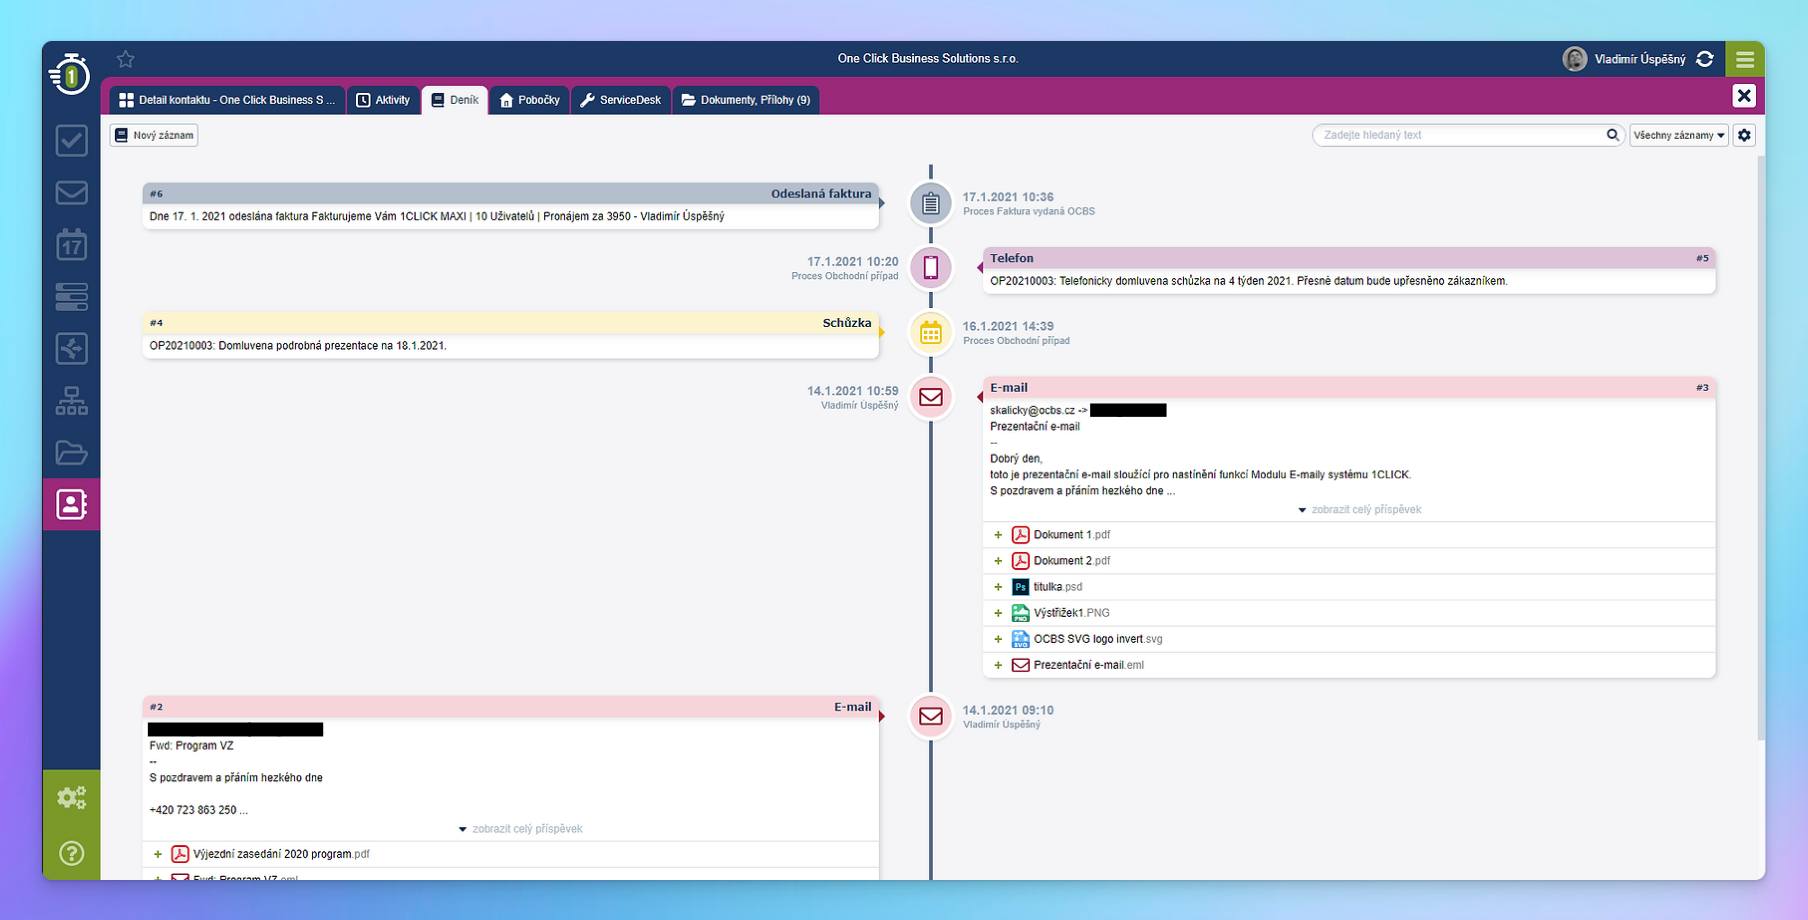The height and width of the screenshot is (920, 1808).
Task: Expand the plus next to Dokument 1.pdf
Action: click(x=998, y=535)
